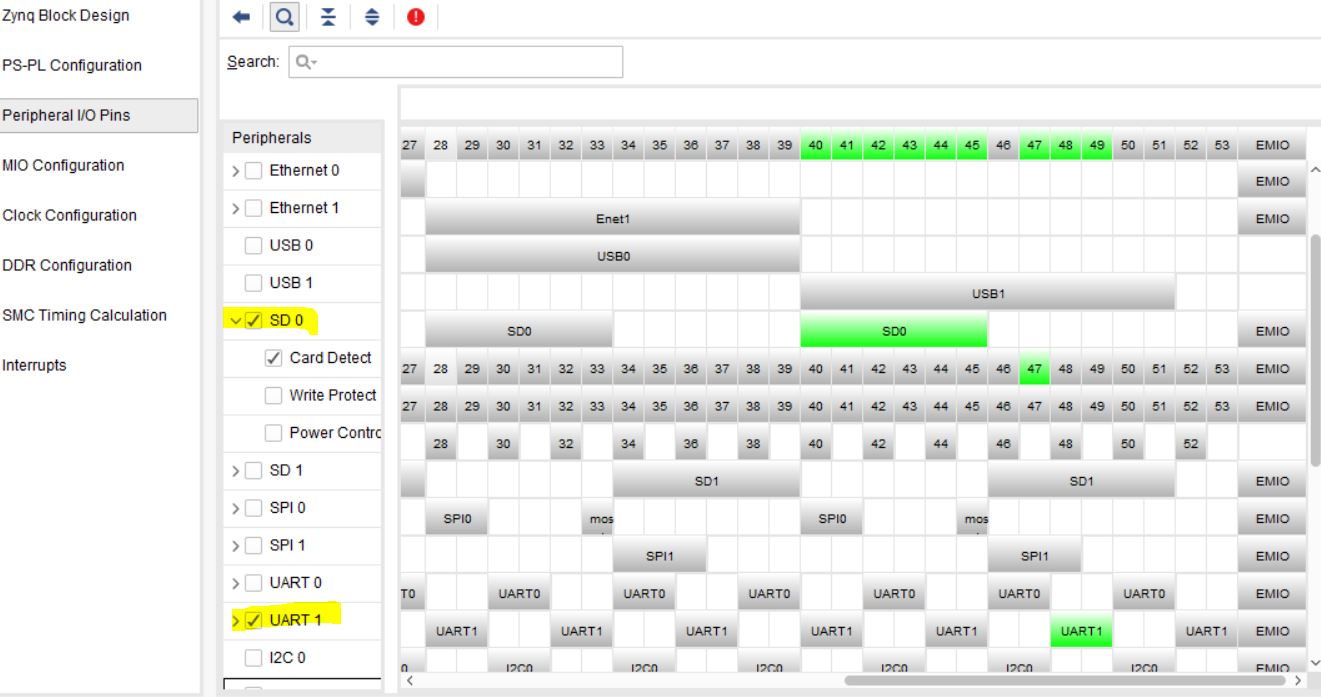Click into the Search input field
This screenshot has width=1321, height=697.
[455, 62]
